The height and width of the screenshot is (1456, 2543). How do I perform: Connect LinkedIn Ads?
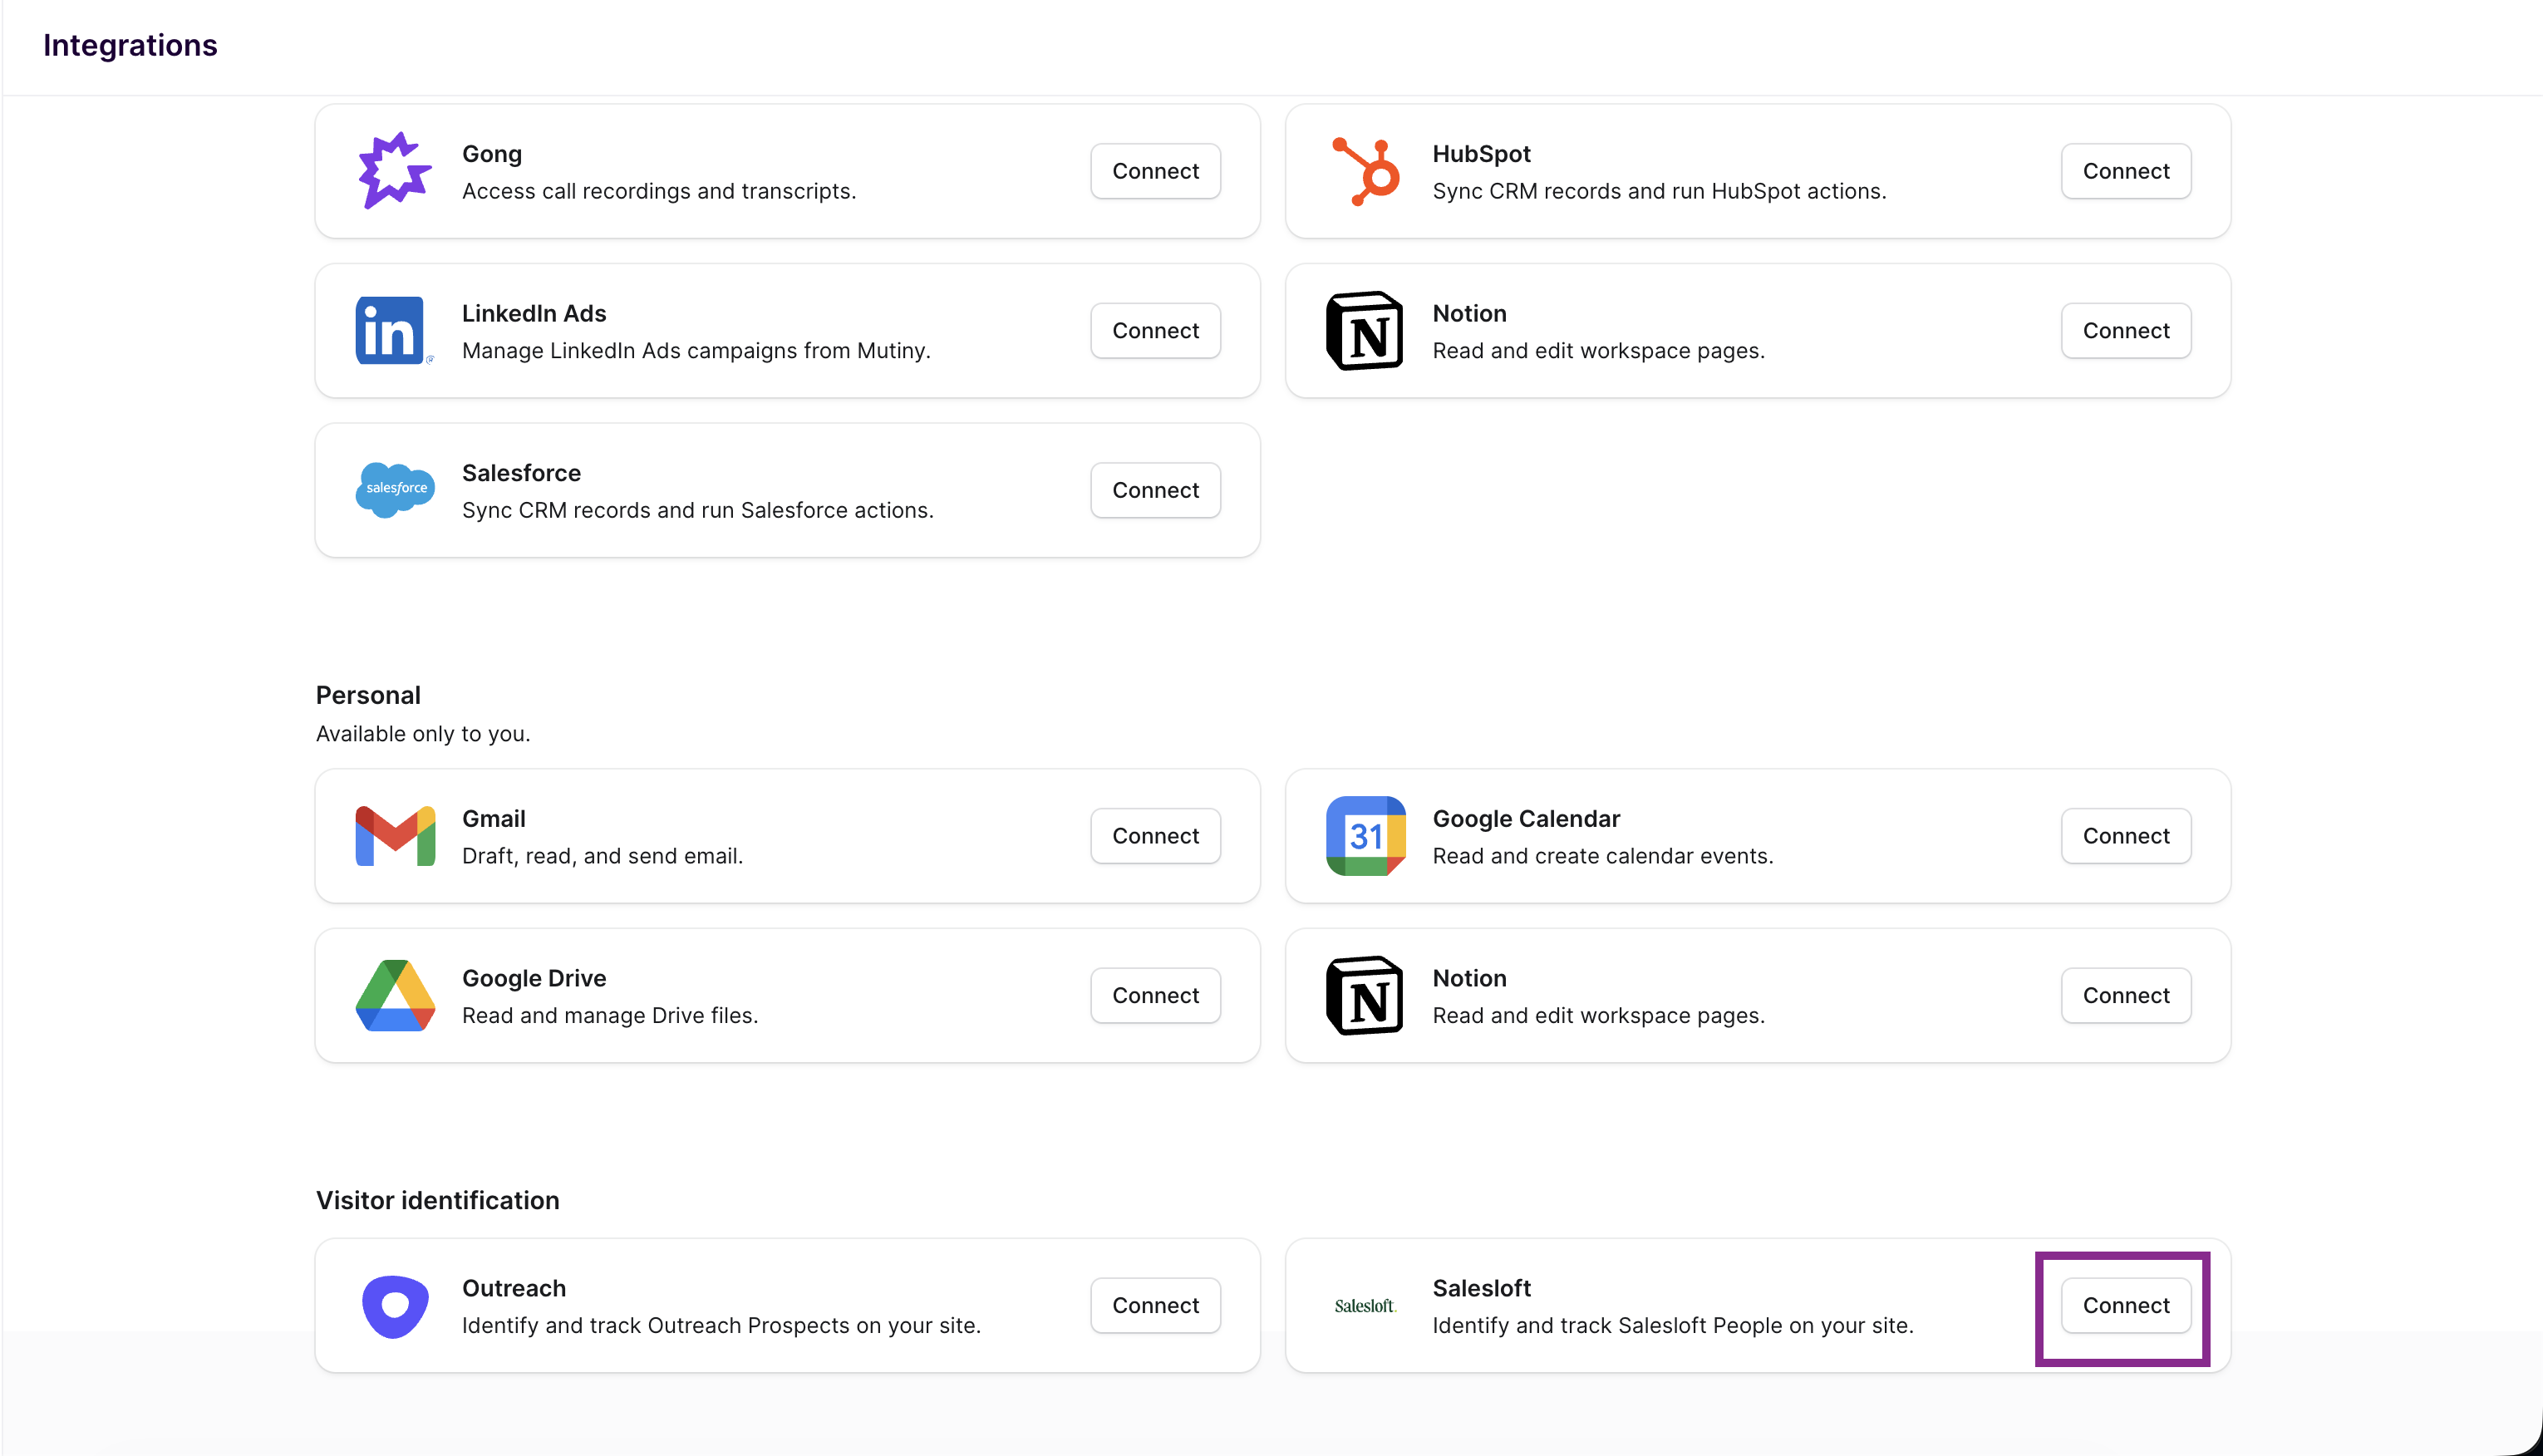(x=1155, y=331)
